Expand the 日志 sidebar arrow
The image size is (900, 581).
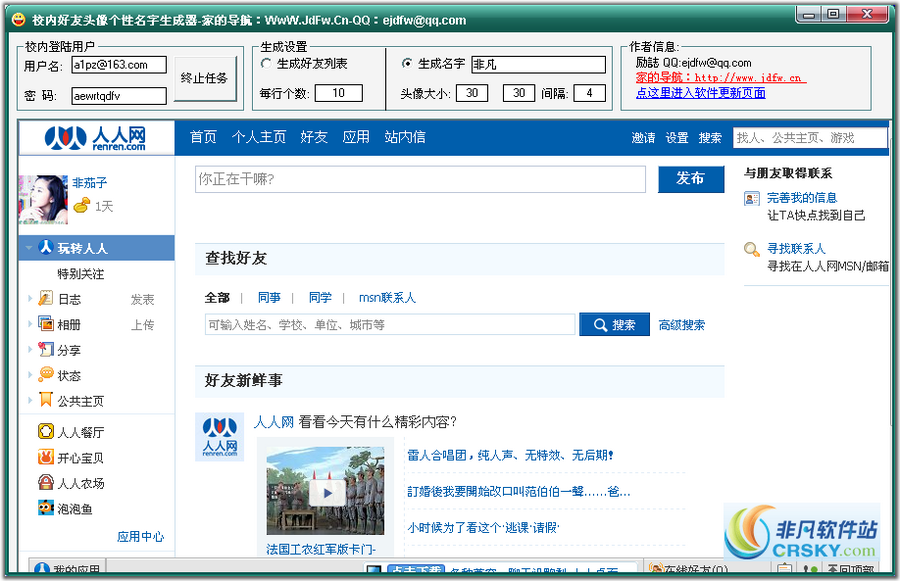coord(30,299)
